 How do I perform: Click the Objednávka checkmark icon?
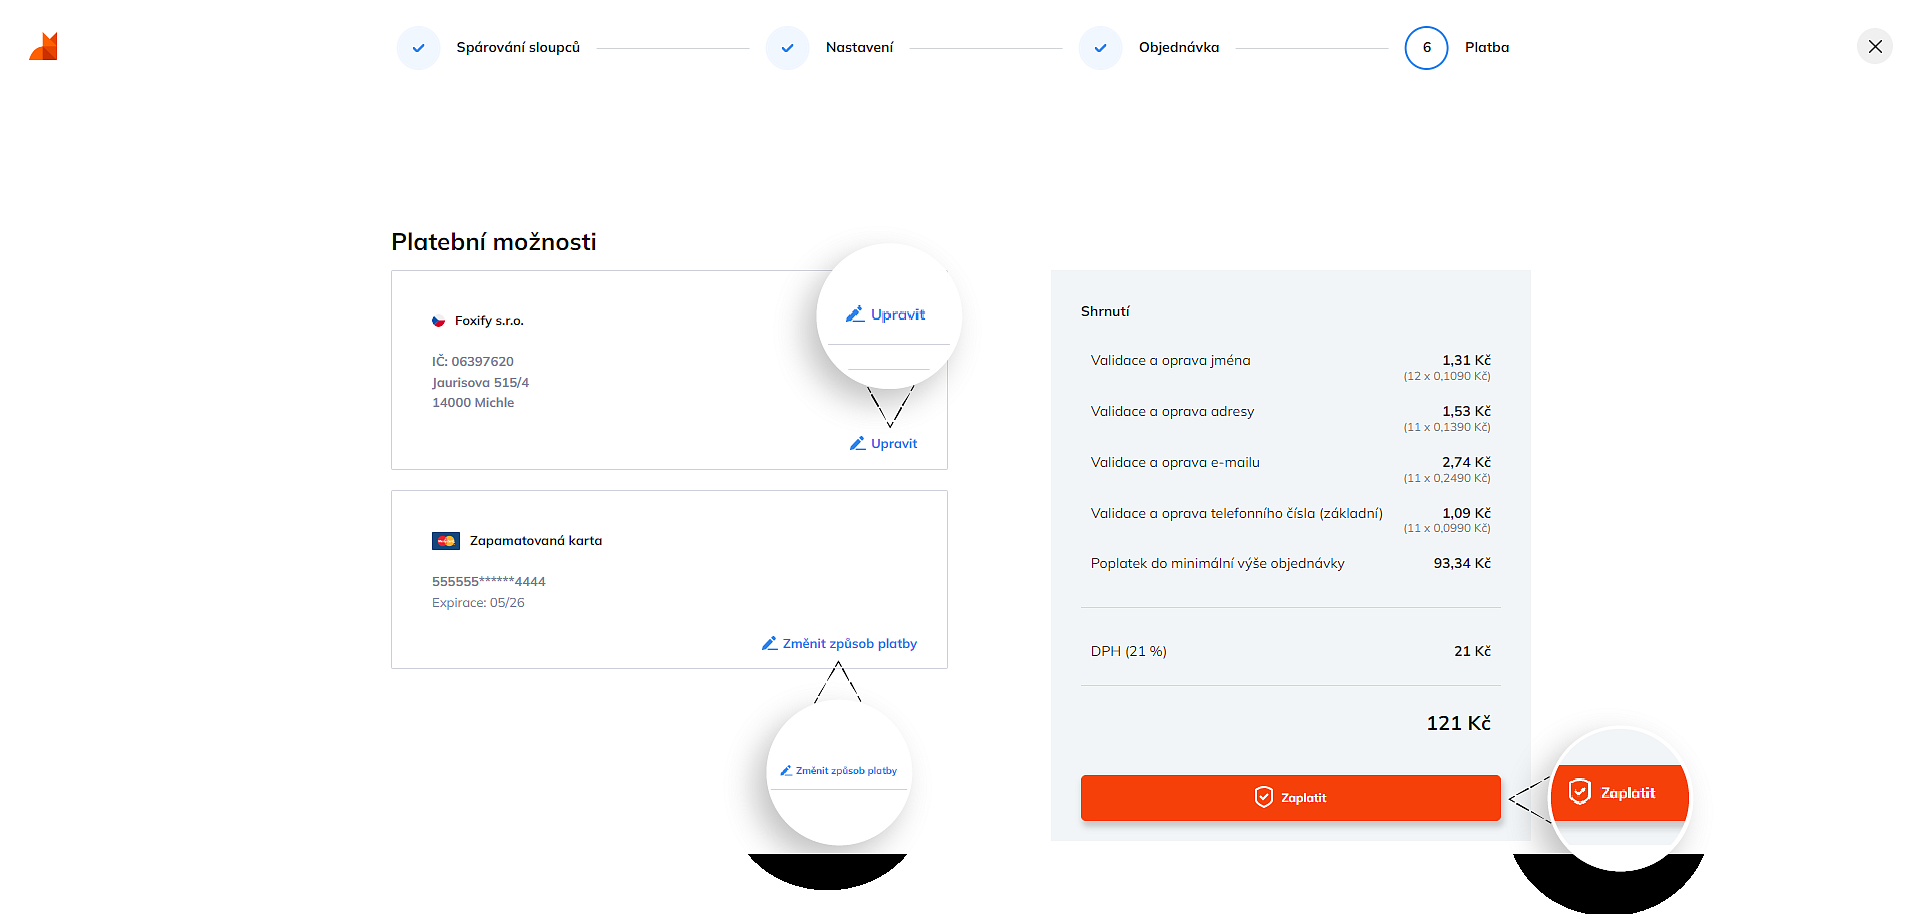1101,48
